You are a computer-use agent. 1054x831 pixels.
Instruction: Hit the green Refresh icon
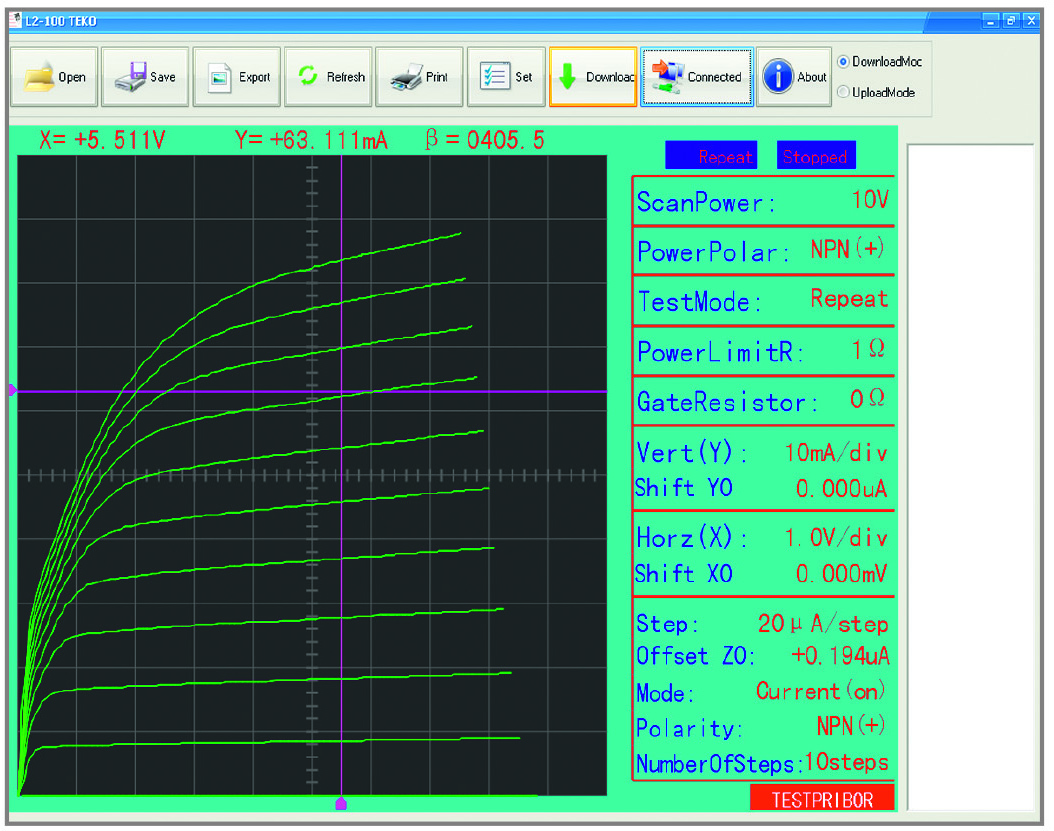(x=309, y=77)
